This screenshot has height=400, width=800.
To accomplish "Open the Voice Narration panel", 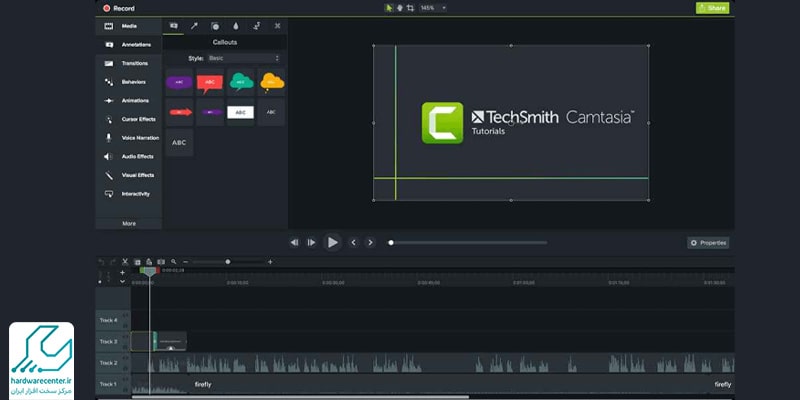I will click(x=129, y=138).
